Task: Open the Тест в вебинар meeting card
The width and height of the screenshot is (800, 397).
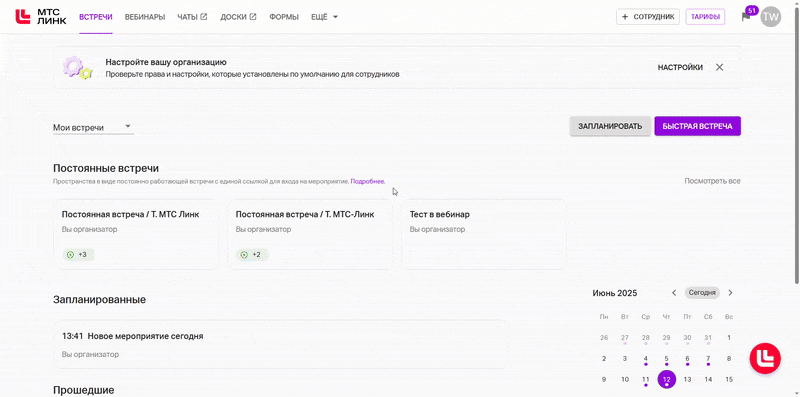Action: tap(484, 234)
